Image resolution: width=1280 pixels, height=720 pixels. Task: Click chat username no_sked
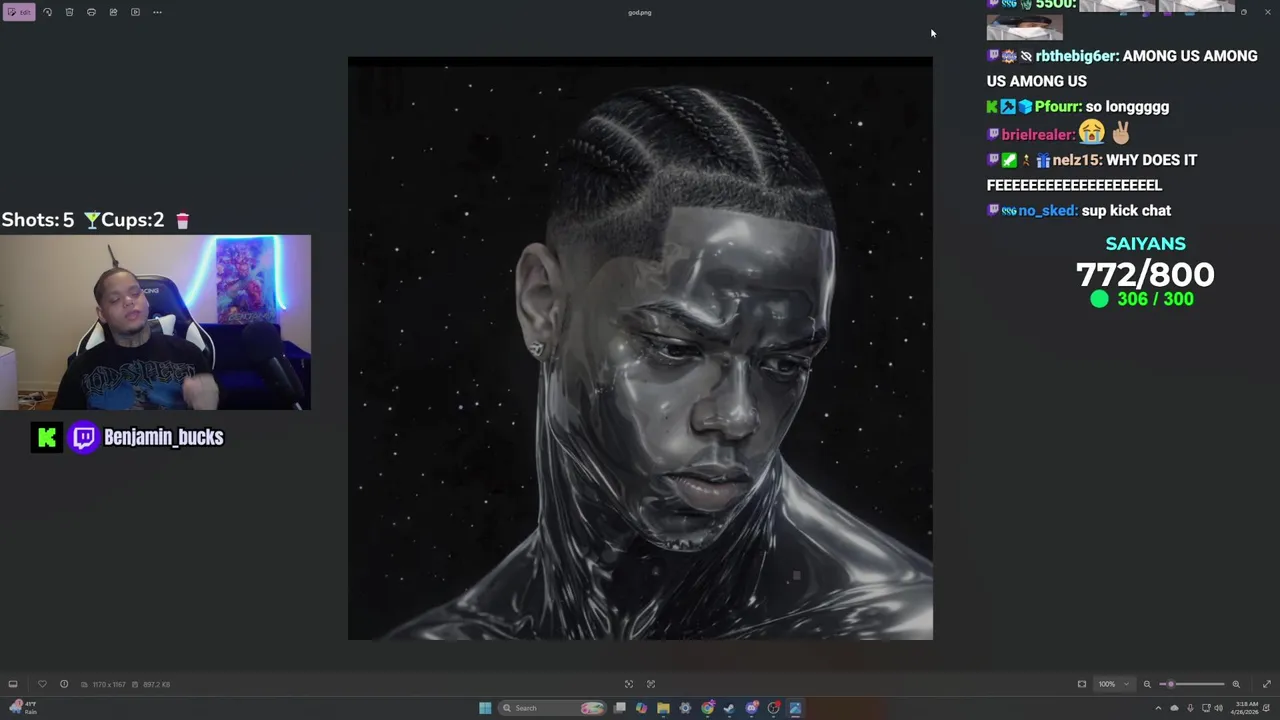tap(1047, 211)
